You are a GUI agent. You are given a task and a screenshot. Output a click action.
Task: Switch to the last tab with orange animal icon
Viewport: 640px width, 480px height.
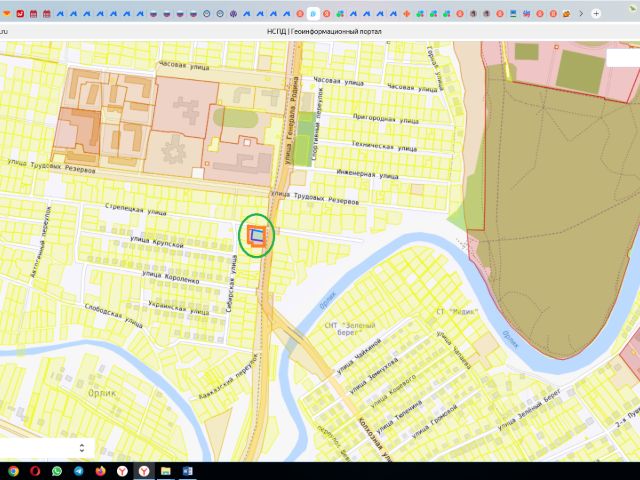pos(566,13)
